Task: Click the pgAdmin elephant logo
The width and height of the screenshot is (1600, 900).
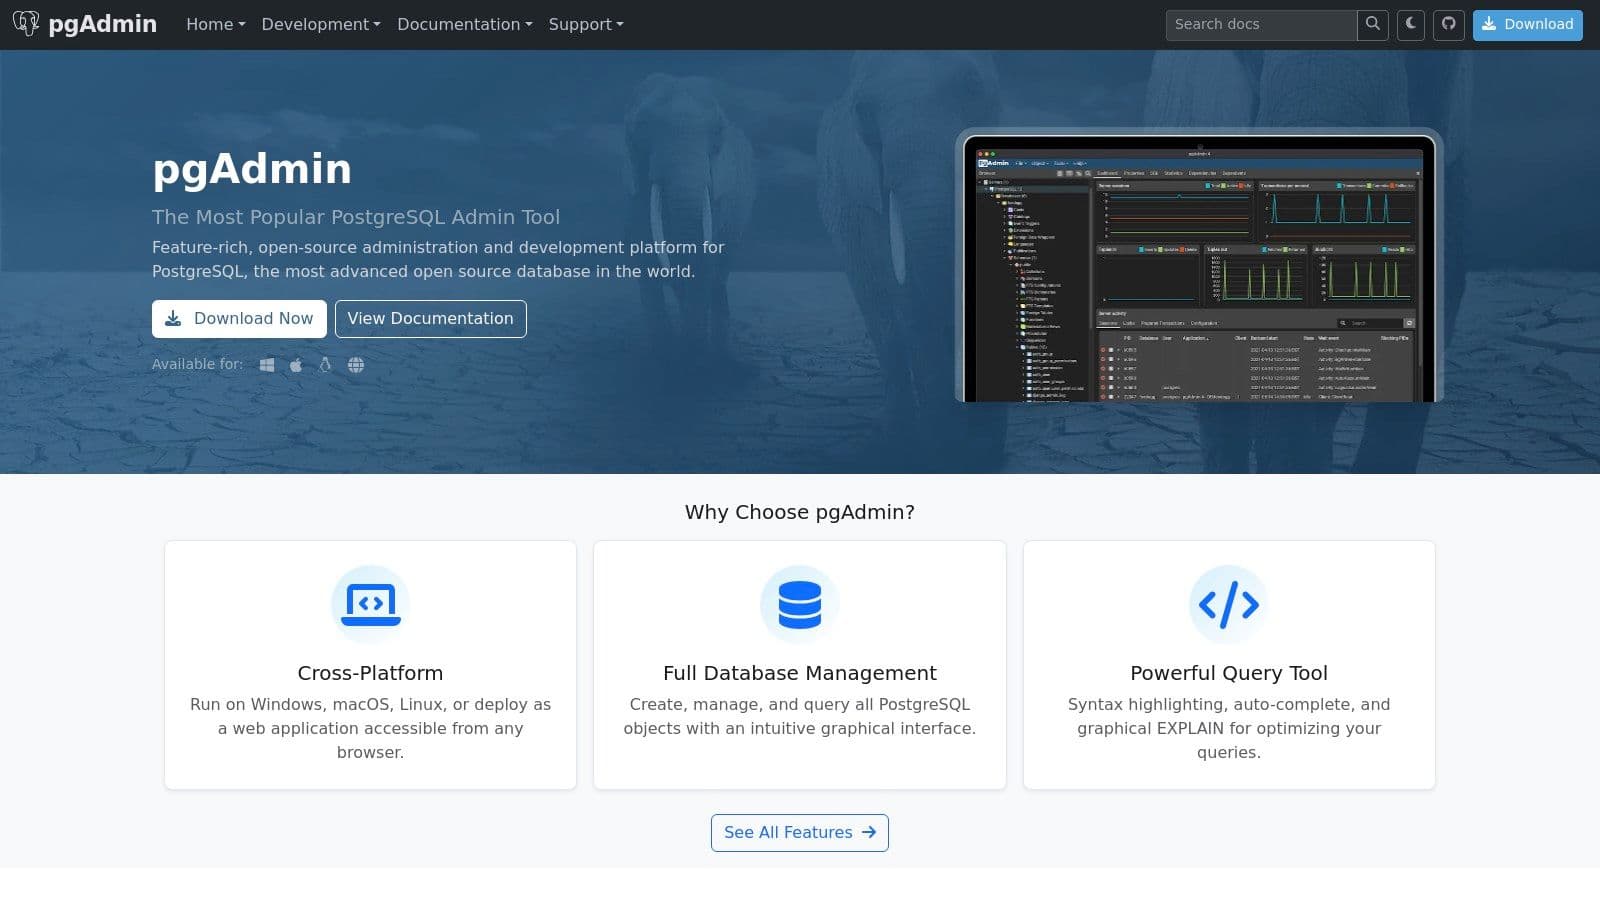Action: coord(26,24)
